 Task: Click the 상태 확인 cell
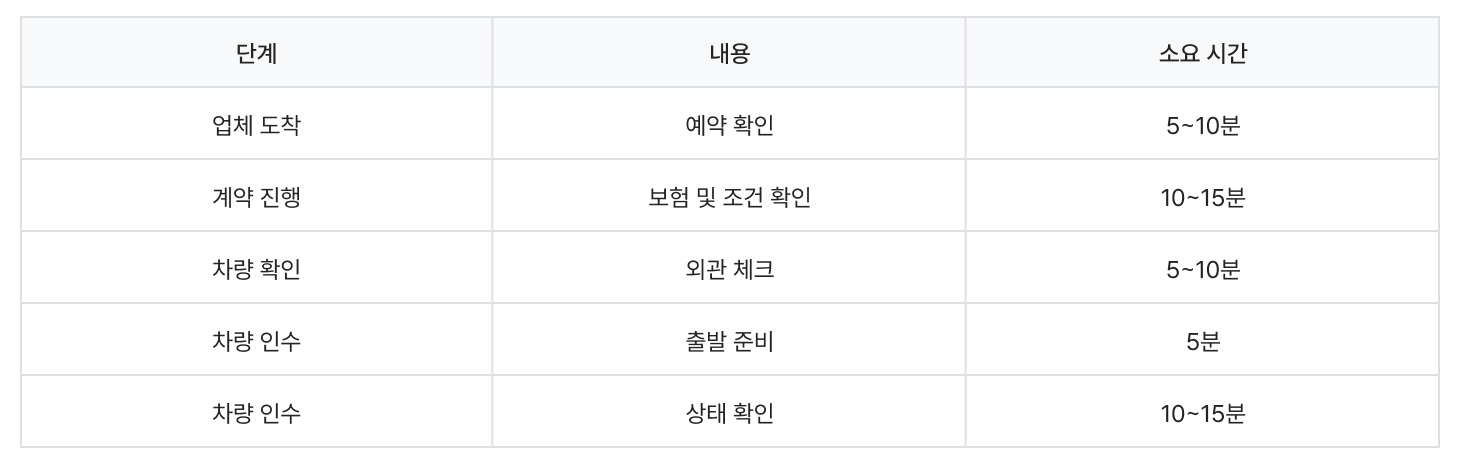coord(728,412)
